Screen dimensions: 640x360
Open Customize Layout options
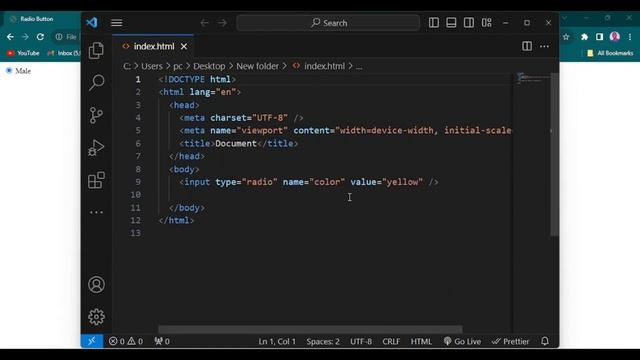(x=487, y=22)
